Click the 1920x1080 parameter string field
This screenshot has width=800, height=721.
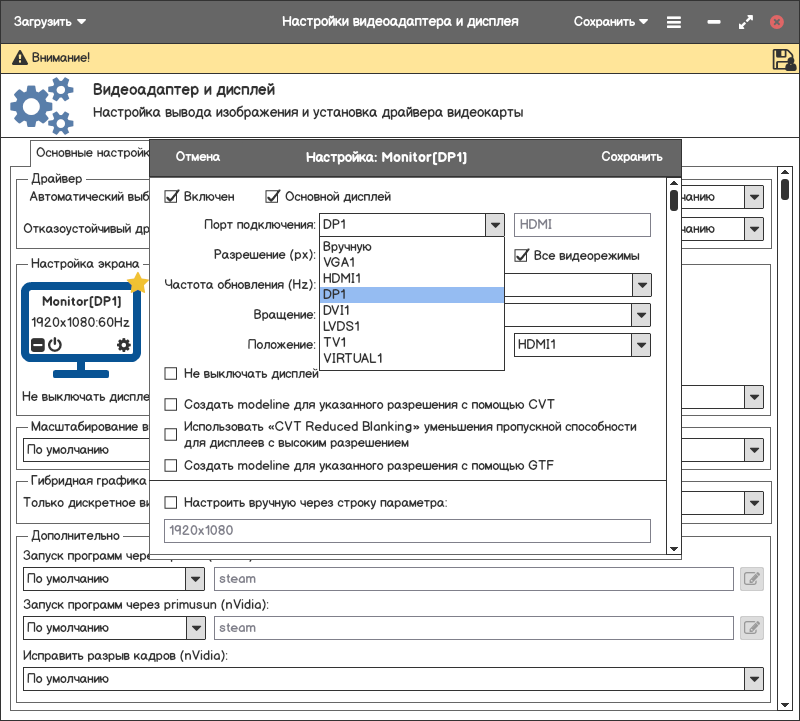coord(407,530)
